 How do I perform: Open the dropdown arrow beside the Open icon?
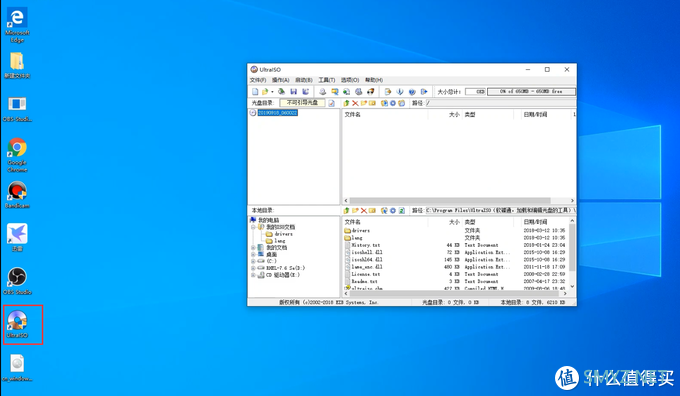click(x=272, y=92)
